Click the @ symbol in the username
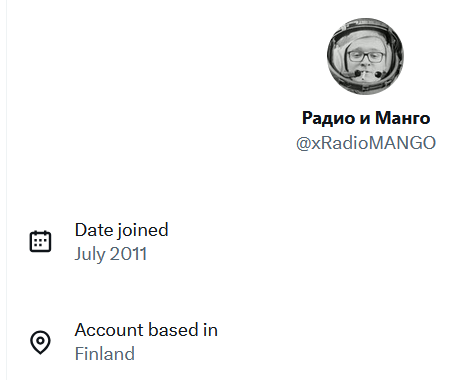The image size is (467, 380). [x=303, y=143]
